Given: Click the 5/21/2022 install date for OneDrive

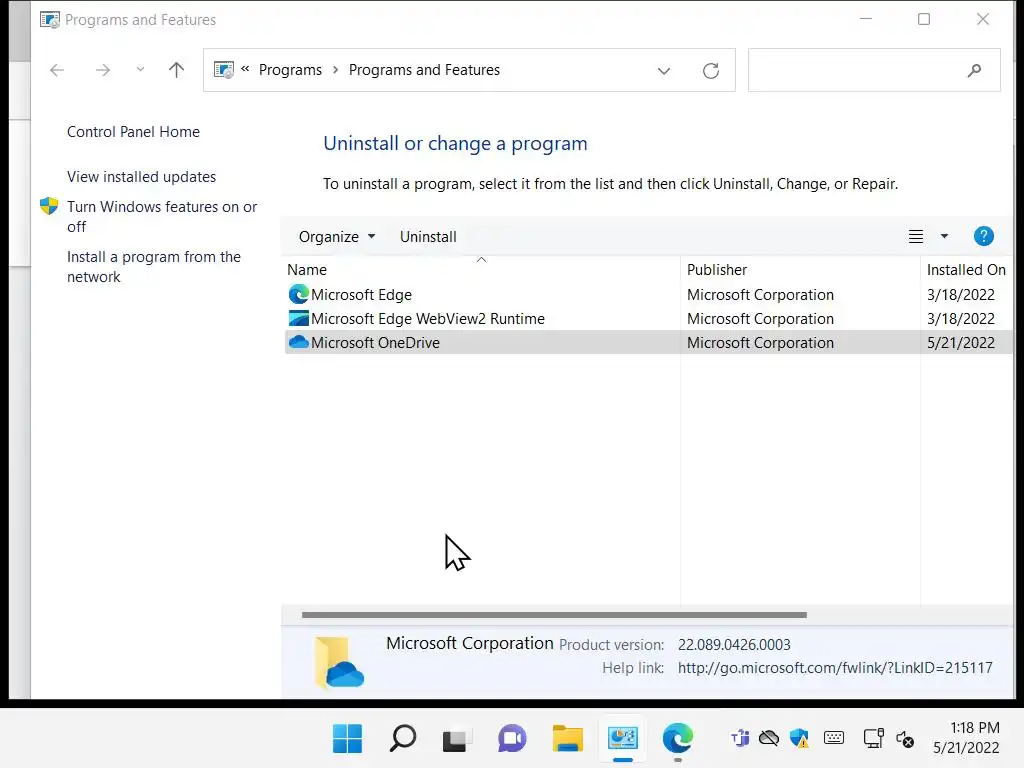Looking at the screenshot, I should click(x=961, y=343).
